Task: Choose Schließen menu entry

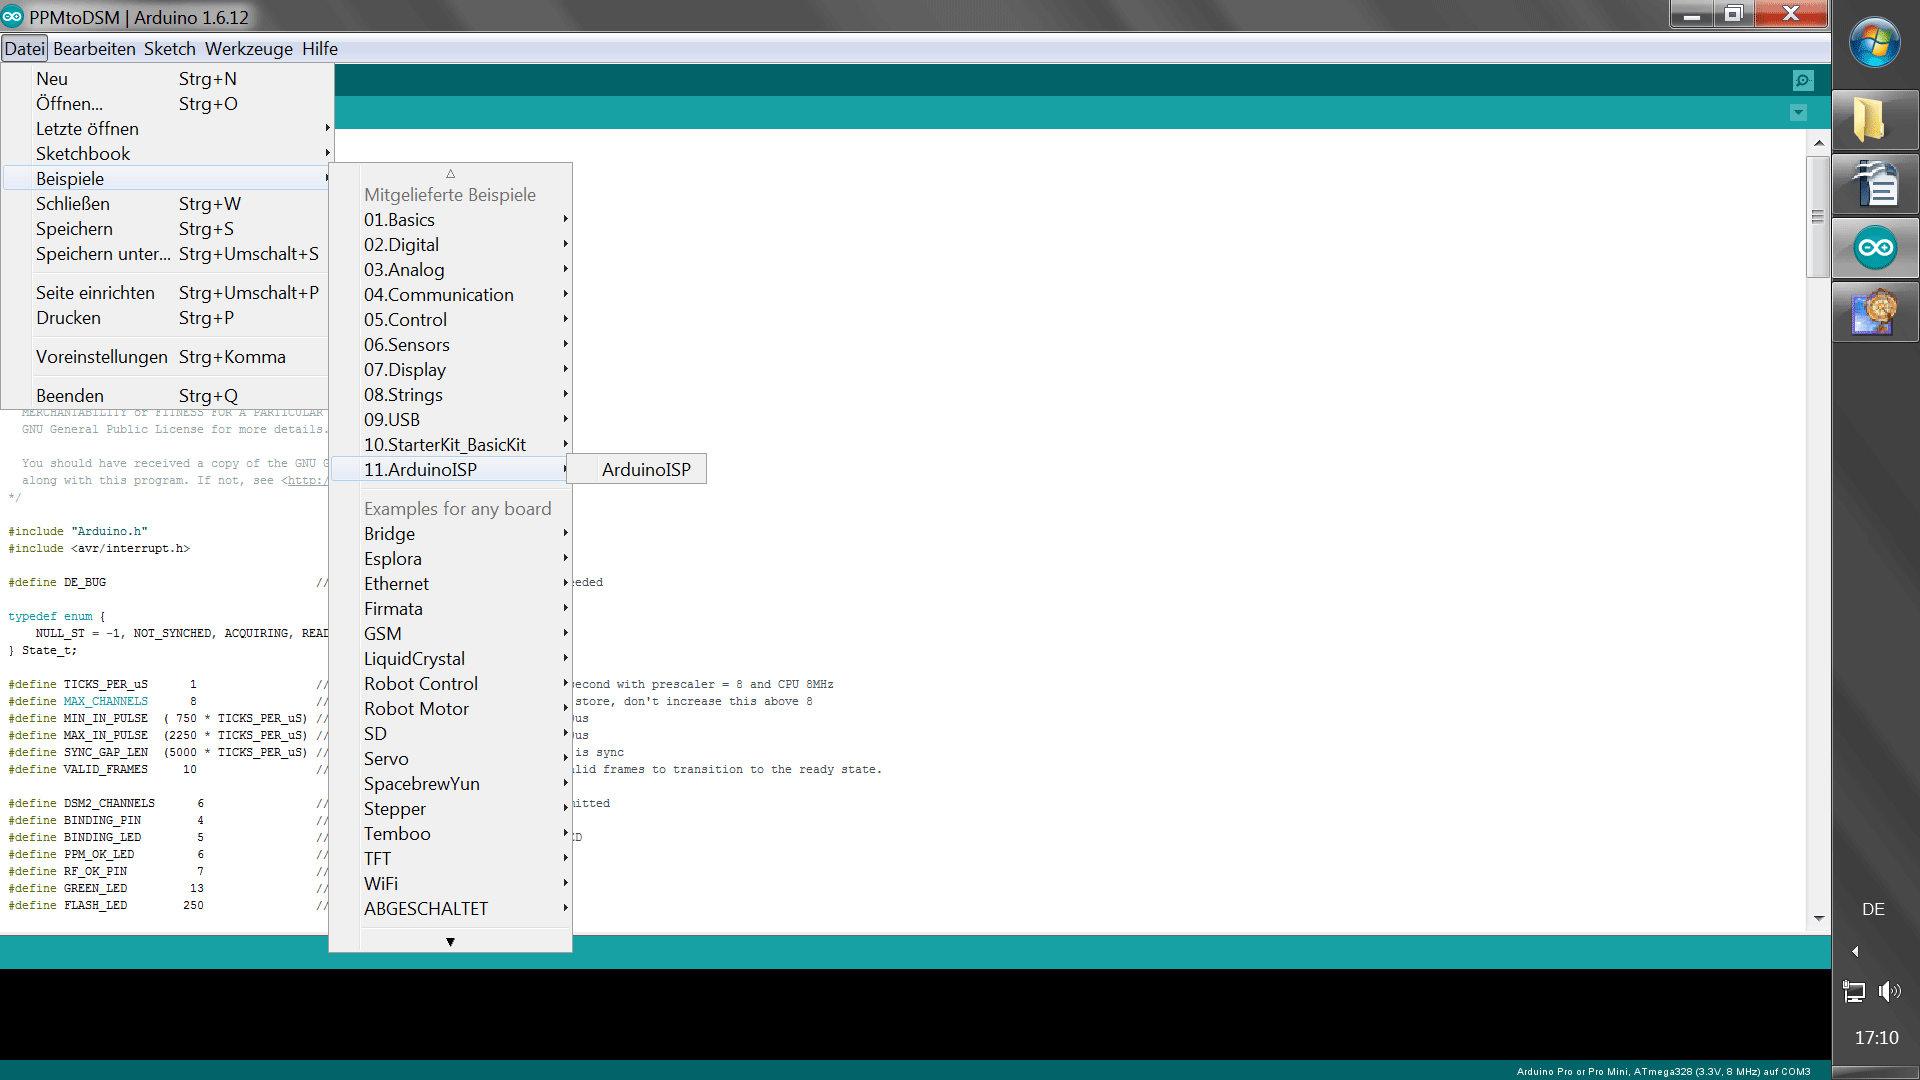Action: (x=167, y=204)
